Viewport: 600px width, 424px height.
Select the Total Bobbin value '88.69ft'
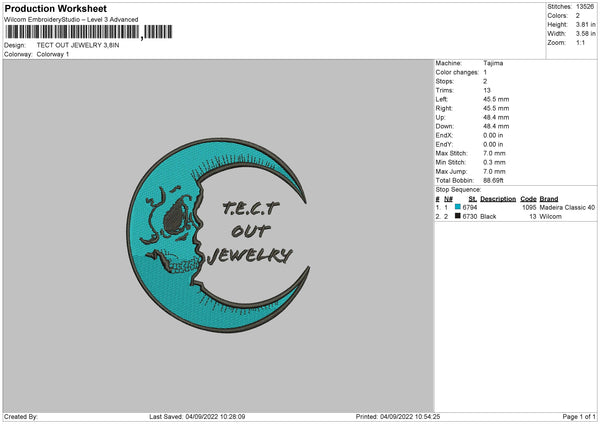[494, 180]
